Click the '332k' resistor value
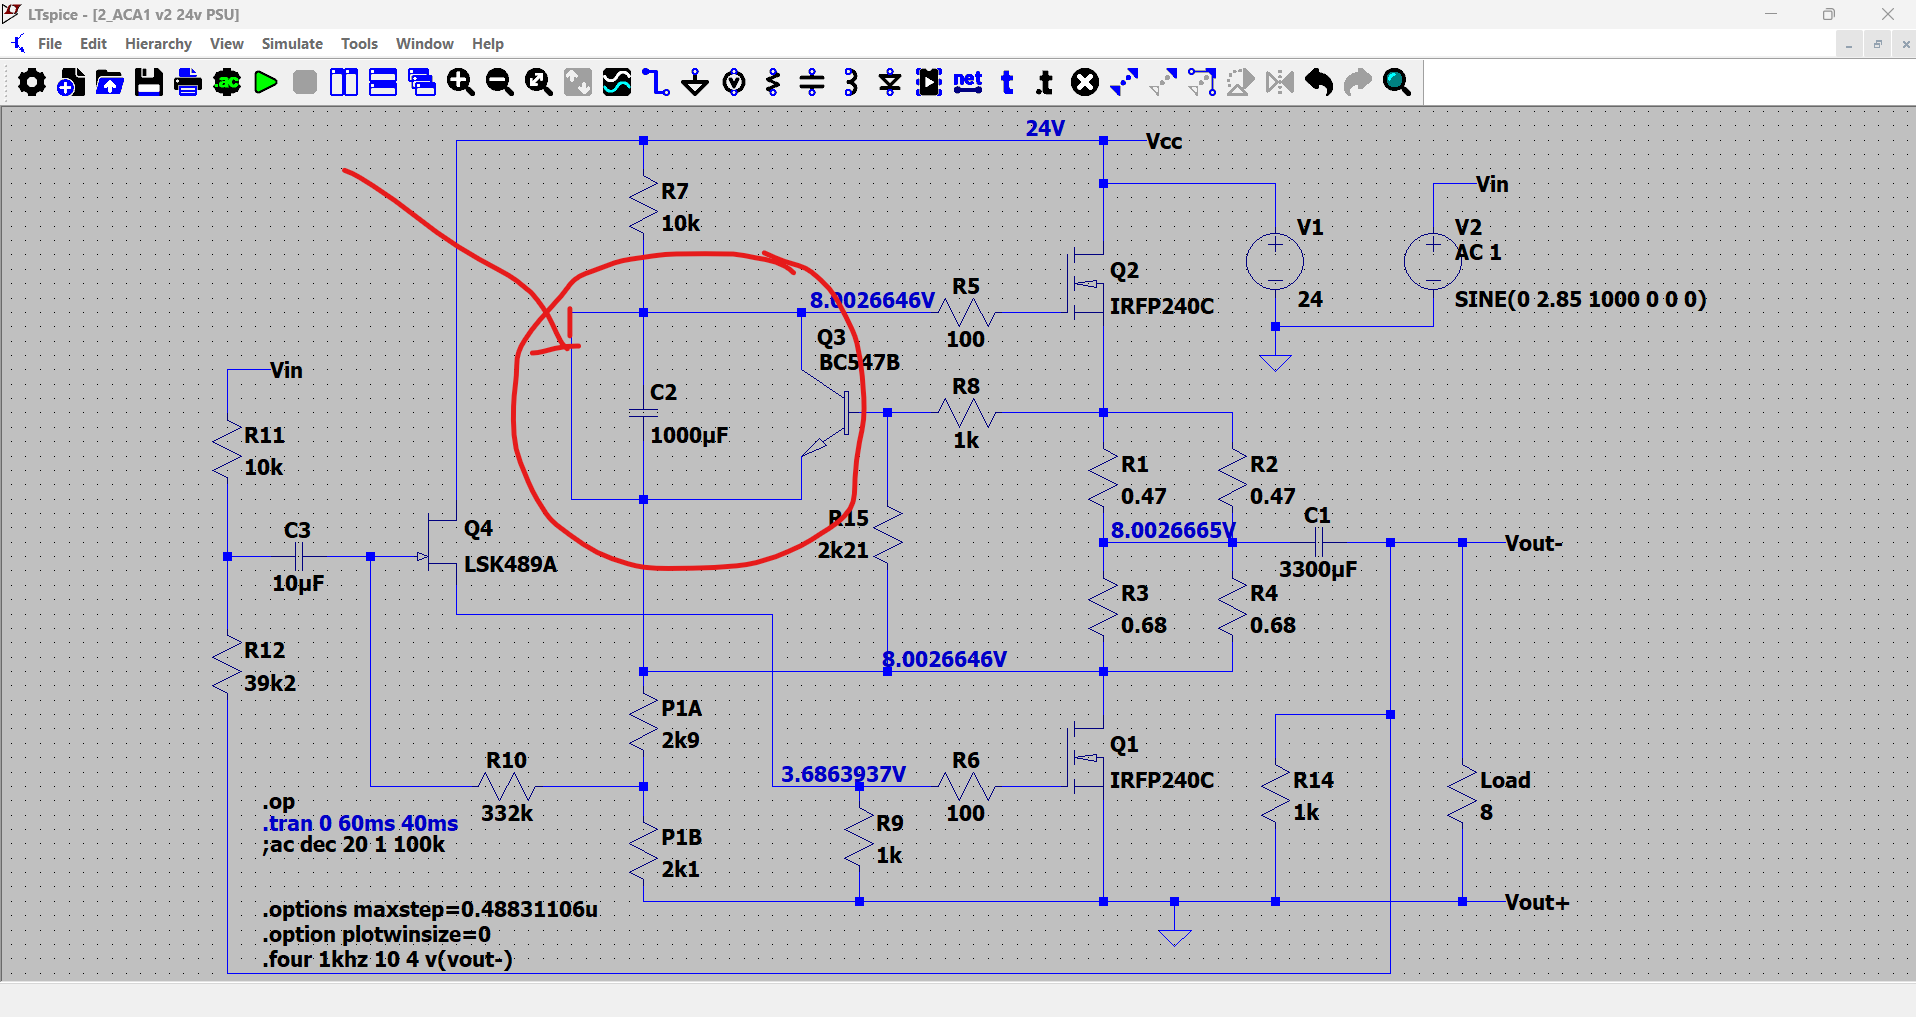1916x1017 pixels. click(x=507, y=813)
